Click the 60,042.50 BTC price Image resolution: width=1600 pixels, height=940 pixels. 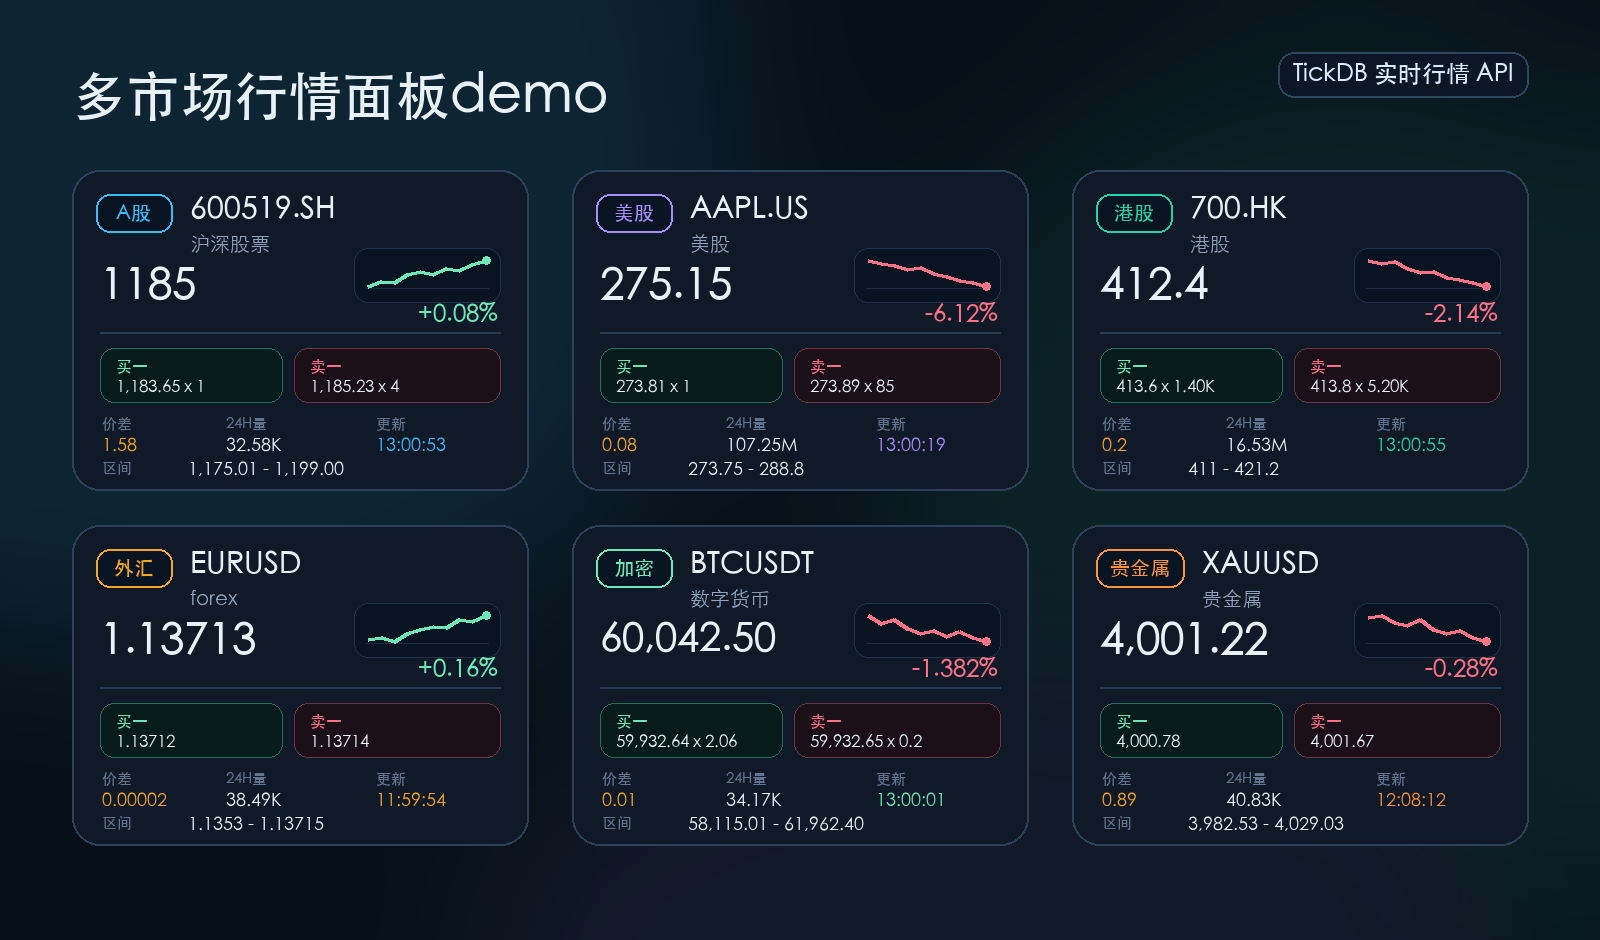coord(688,638)
